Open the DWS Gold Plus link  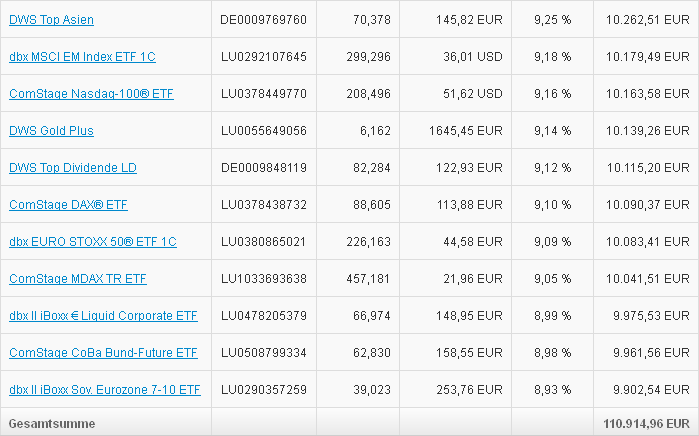51,131
